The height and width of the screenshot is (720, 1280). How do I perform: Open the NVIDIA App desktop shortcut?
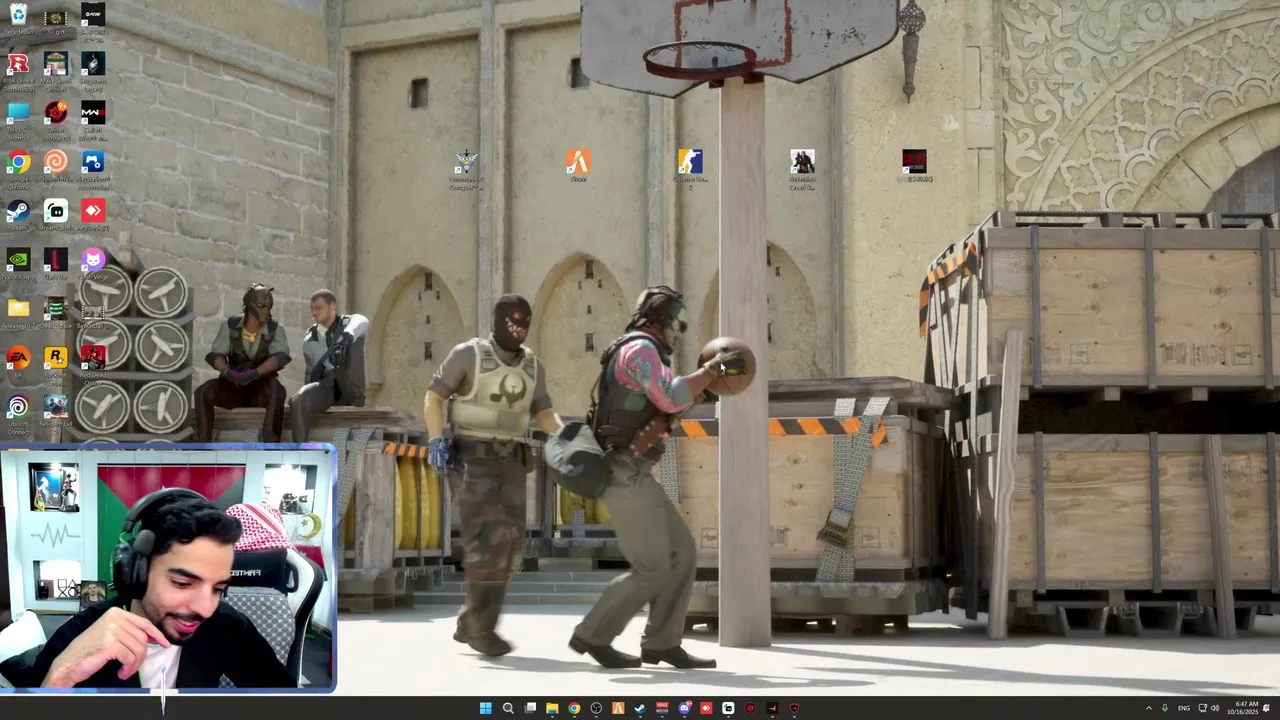click(18, 264)
